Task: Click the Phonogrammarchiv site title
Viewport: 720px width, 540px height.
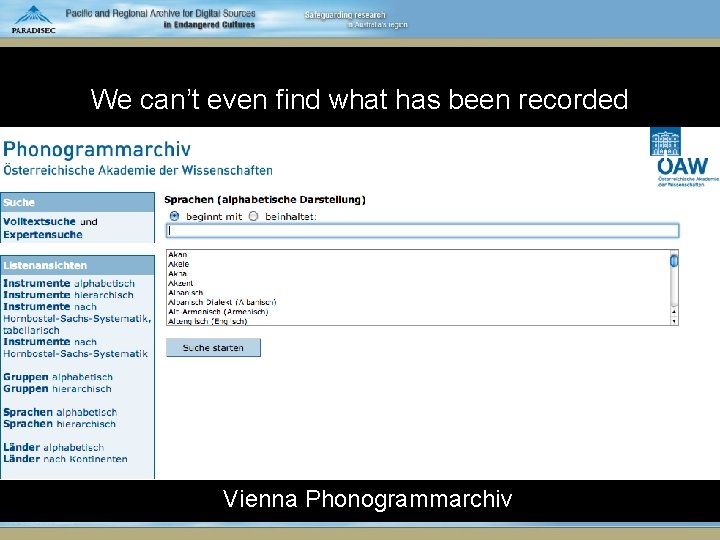Action: pos(97,149)
